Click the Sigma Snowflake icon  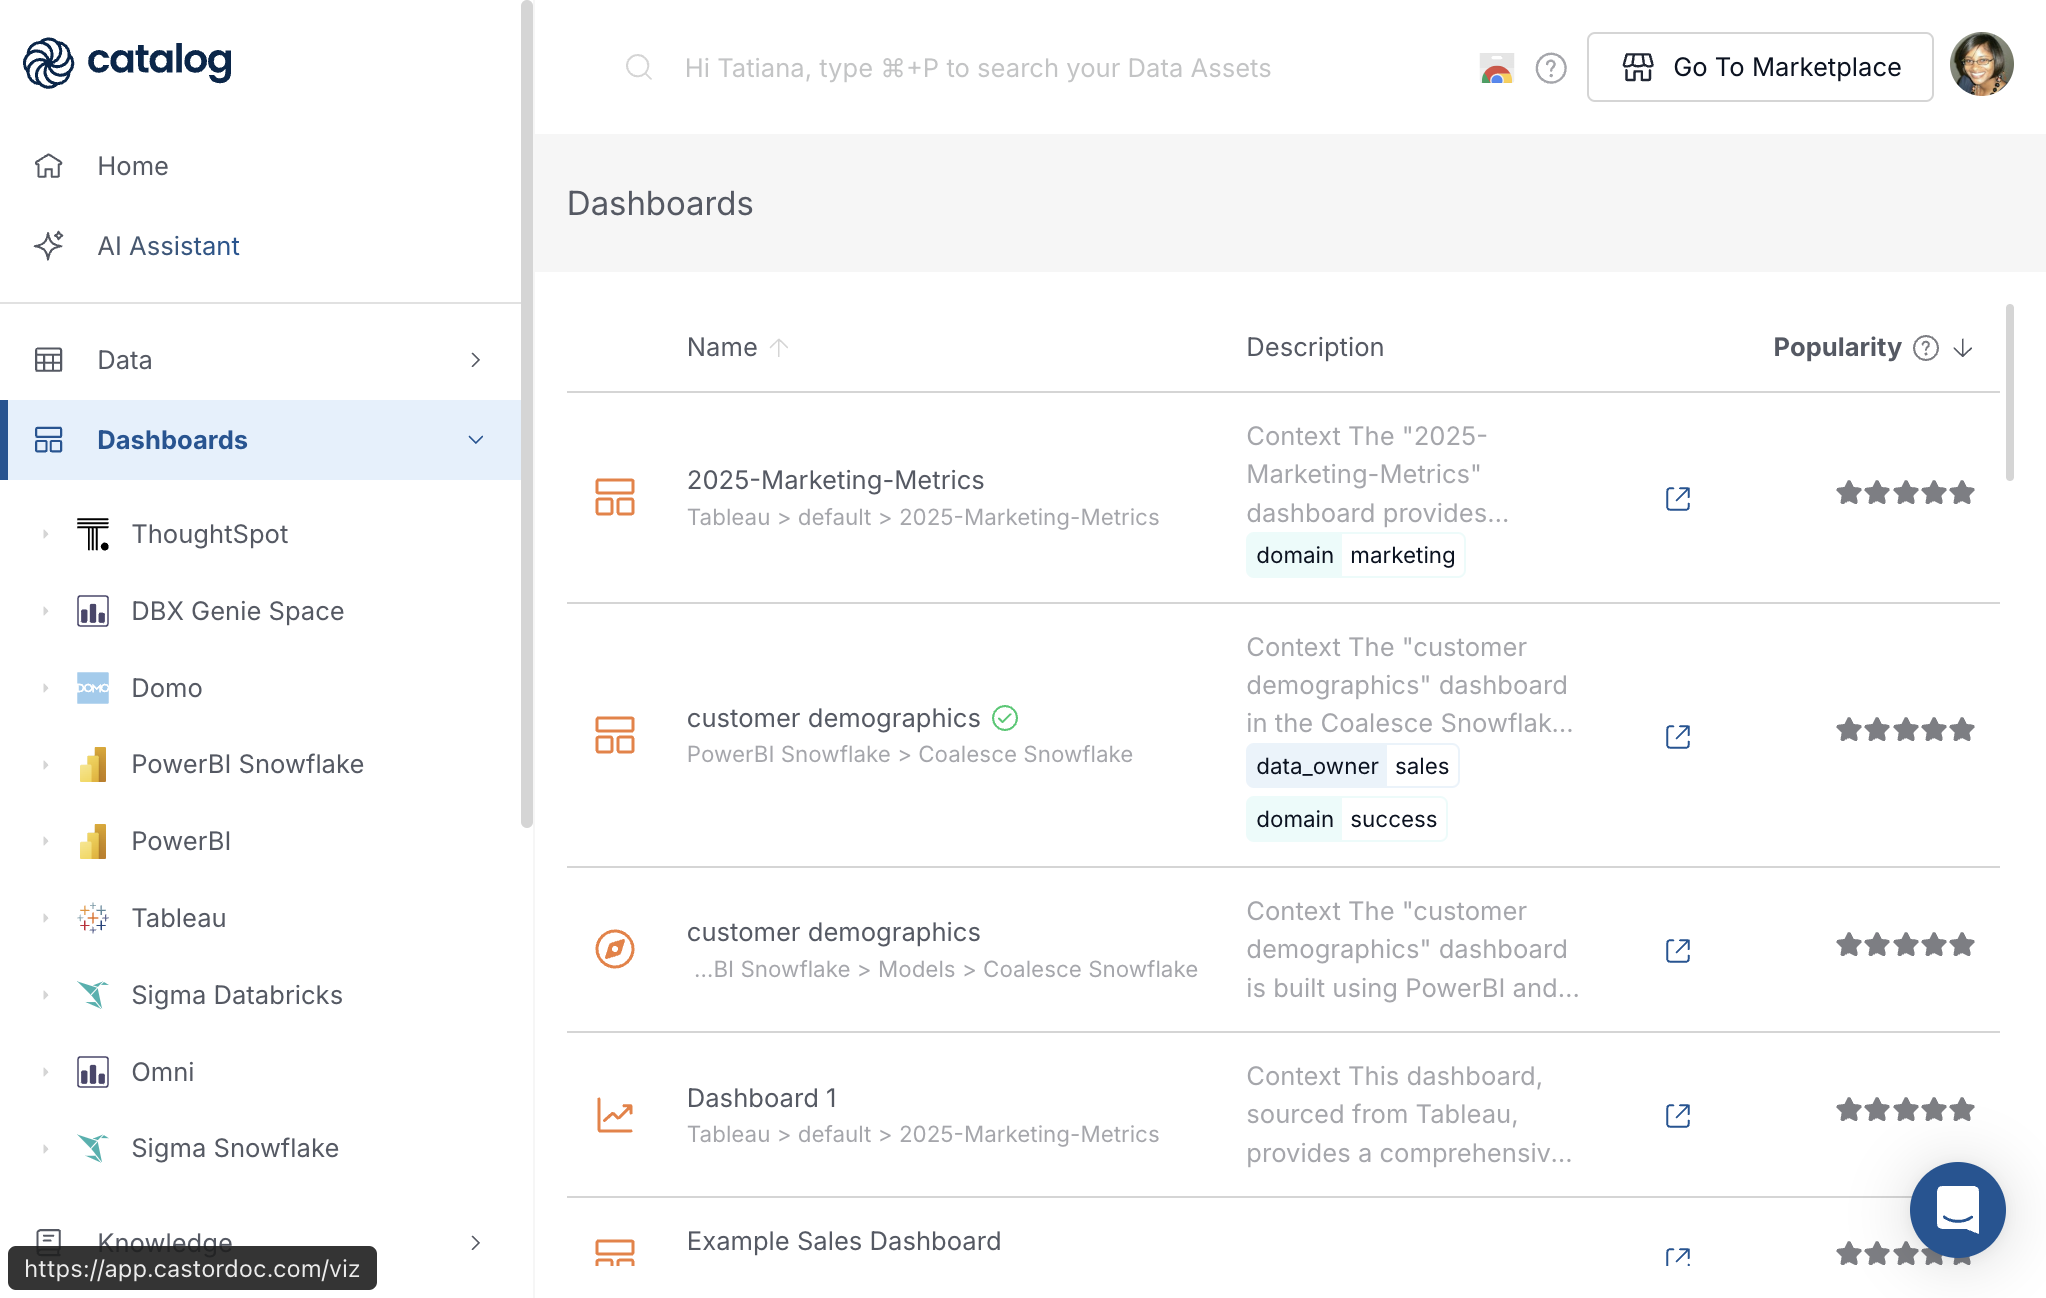(93, 1148)
